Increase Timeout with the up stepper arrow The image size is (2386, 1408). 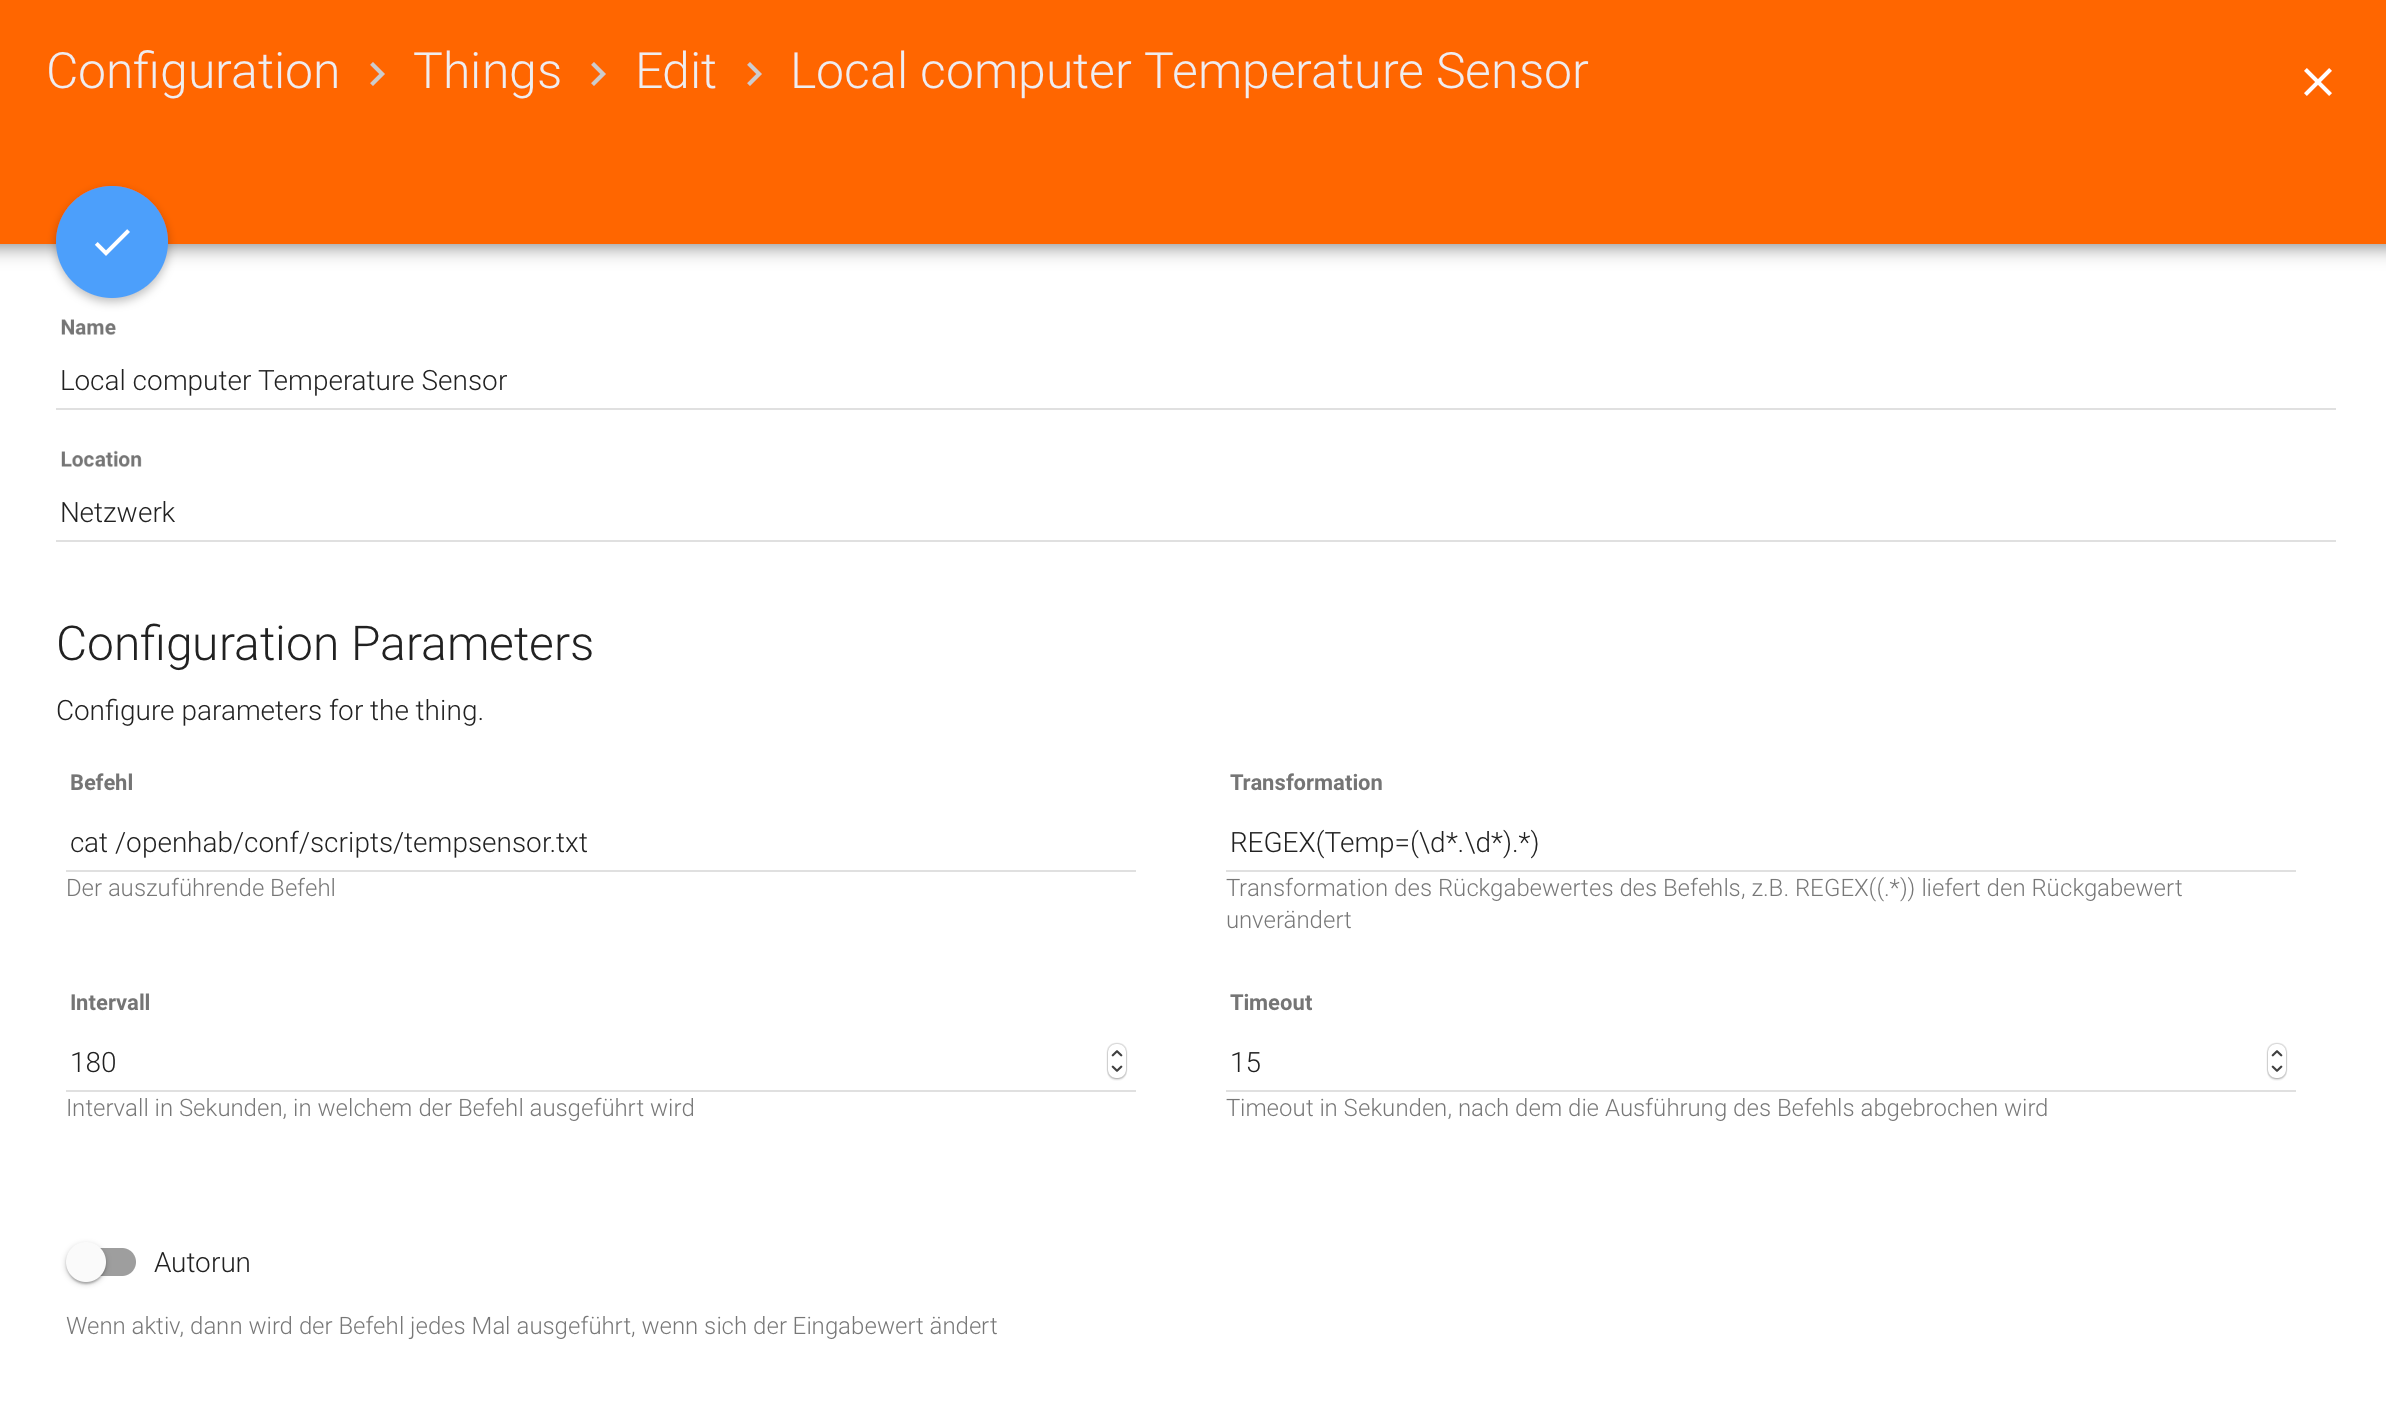pyautogui.click(x=2277, y=1053)
